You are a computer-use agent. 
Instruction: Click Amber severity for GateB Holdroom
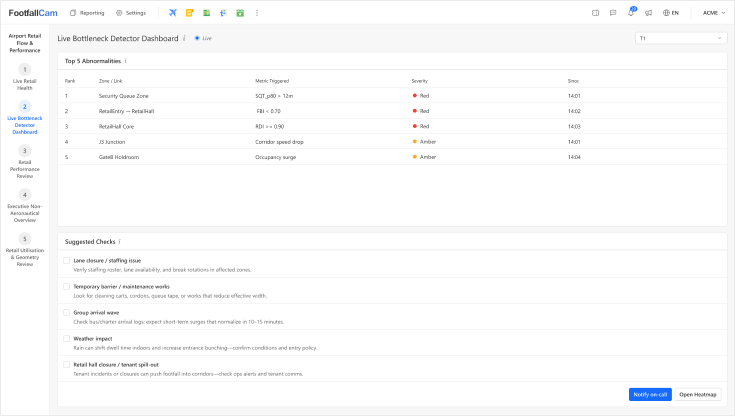(x=424, y=157)
